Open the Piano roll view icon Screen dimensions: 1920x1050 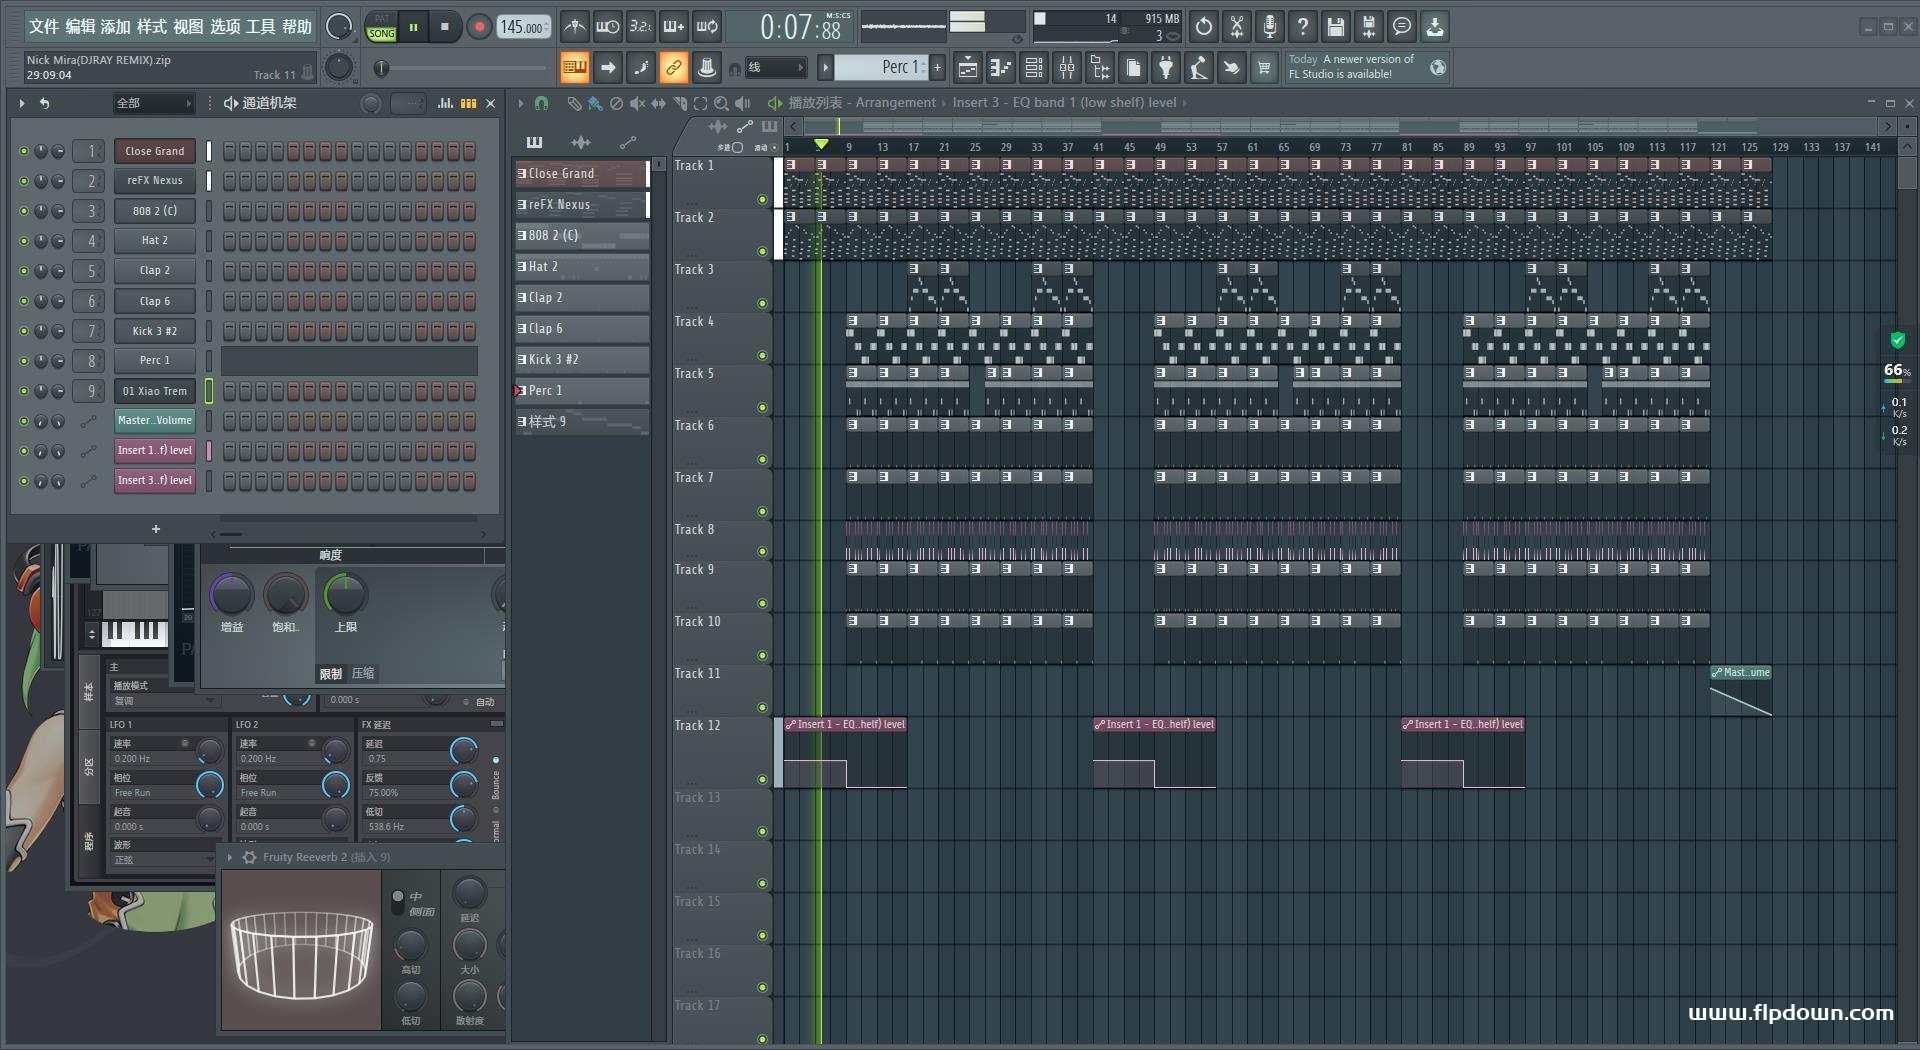click(1001, 68)
